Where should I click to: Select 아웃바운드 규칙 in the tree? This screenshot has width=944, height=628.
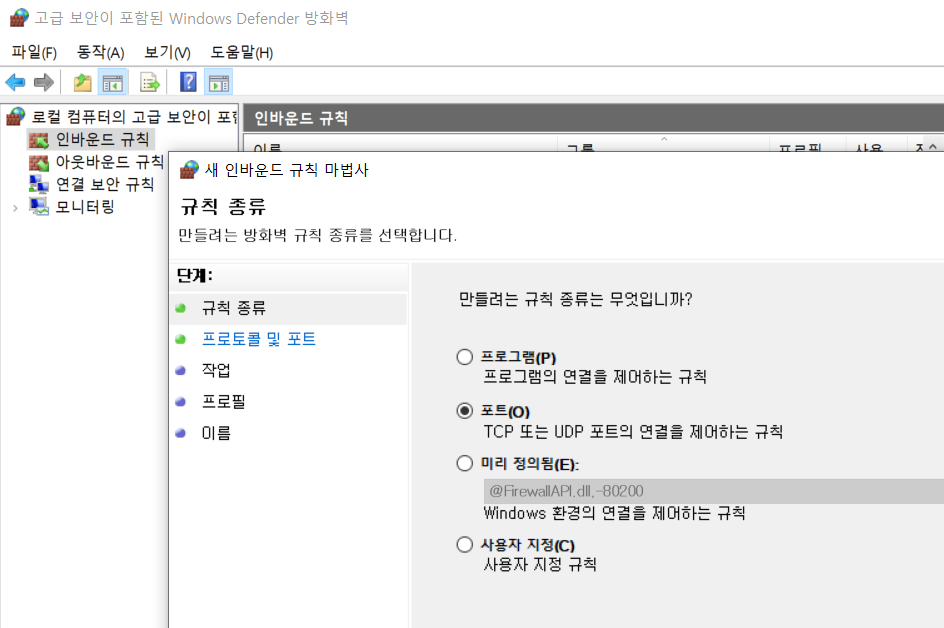[110, 162]
